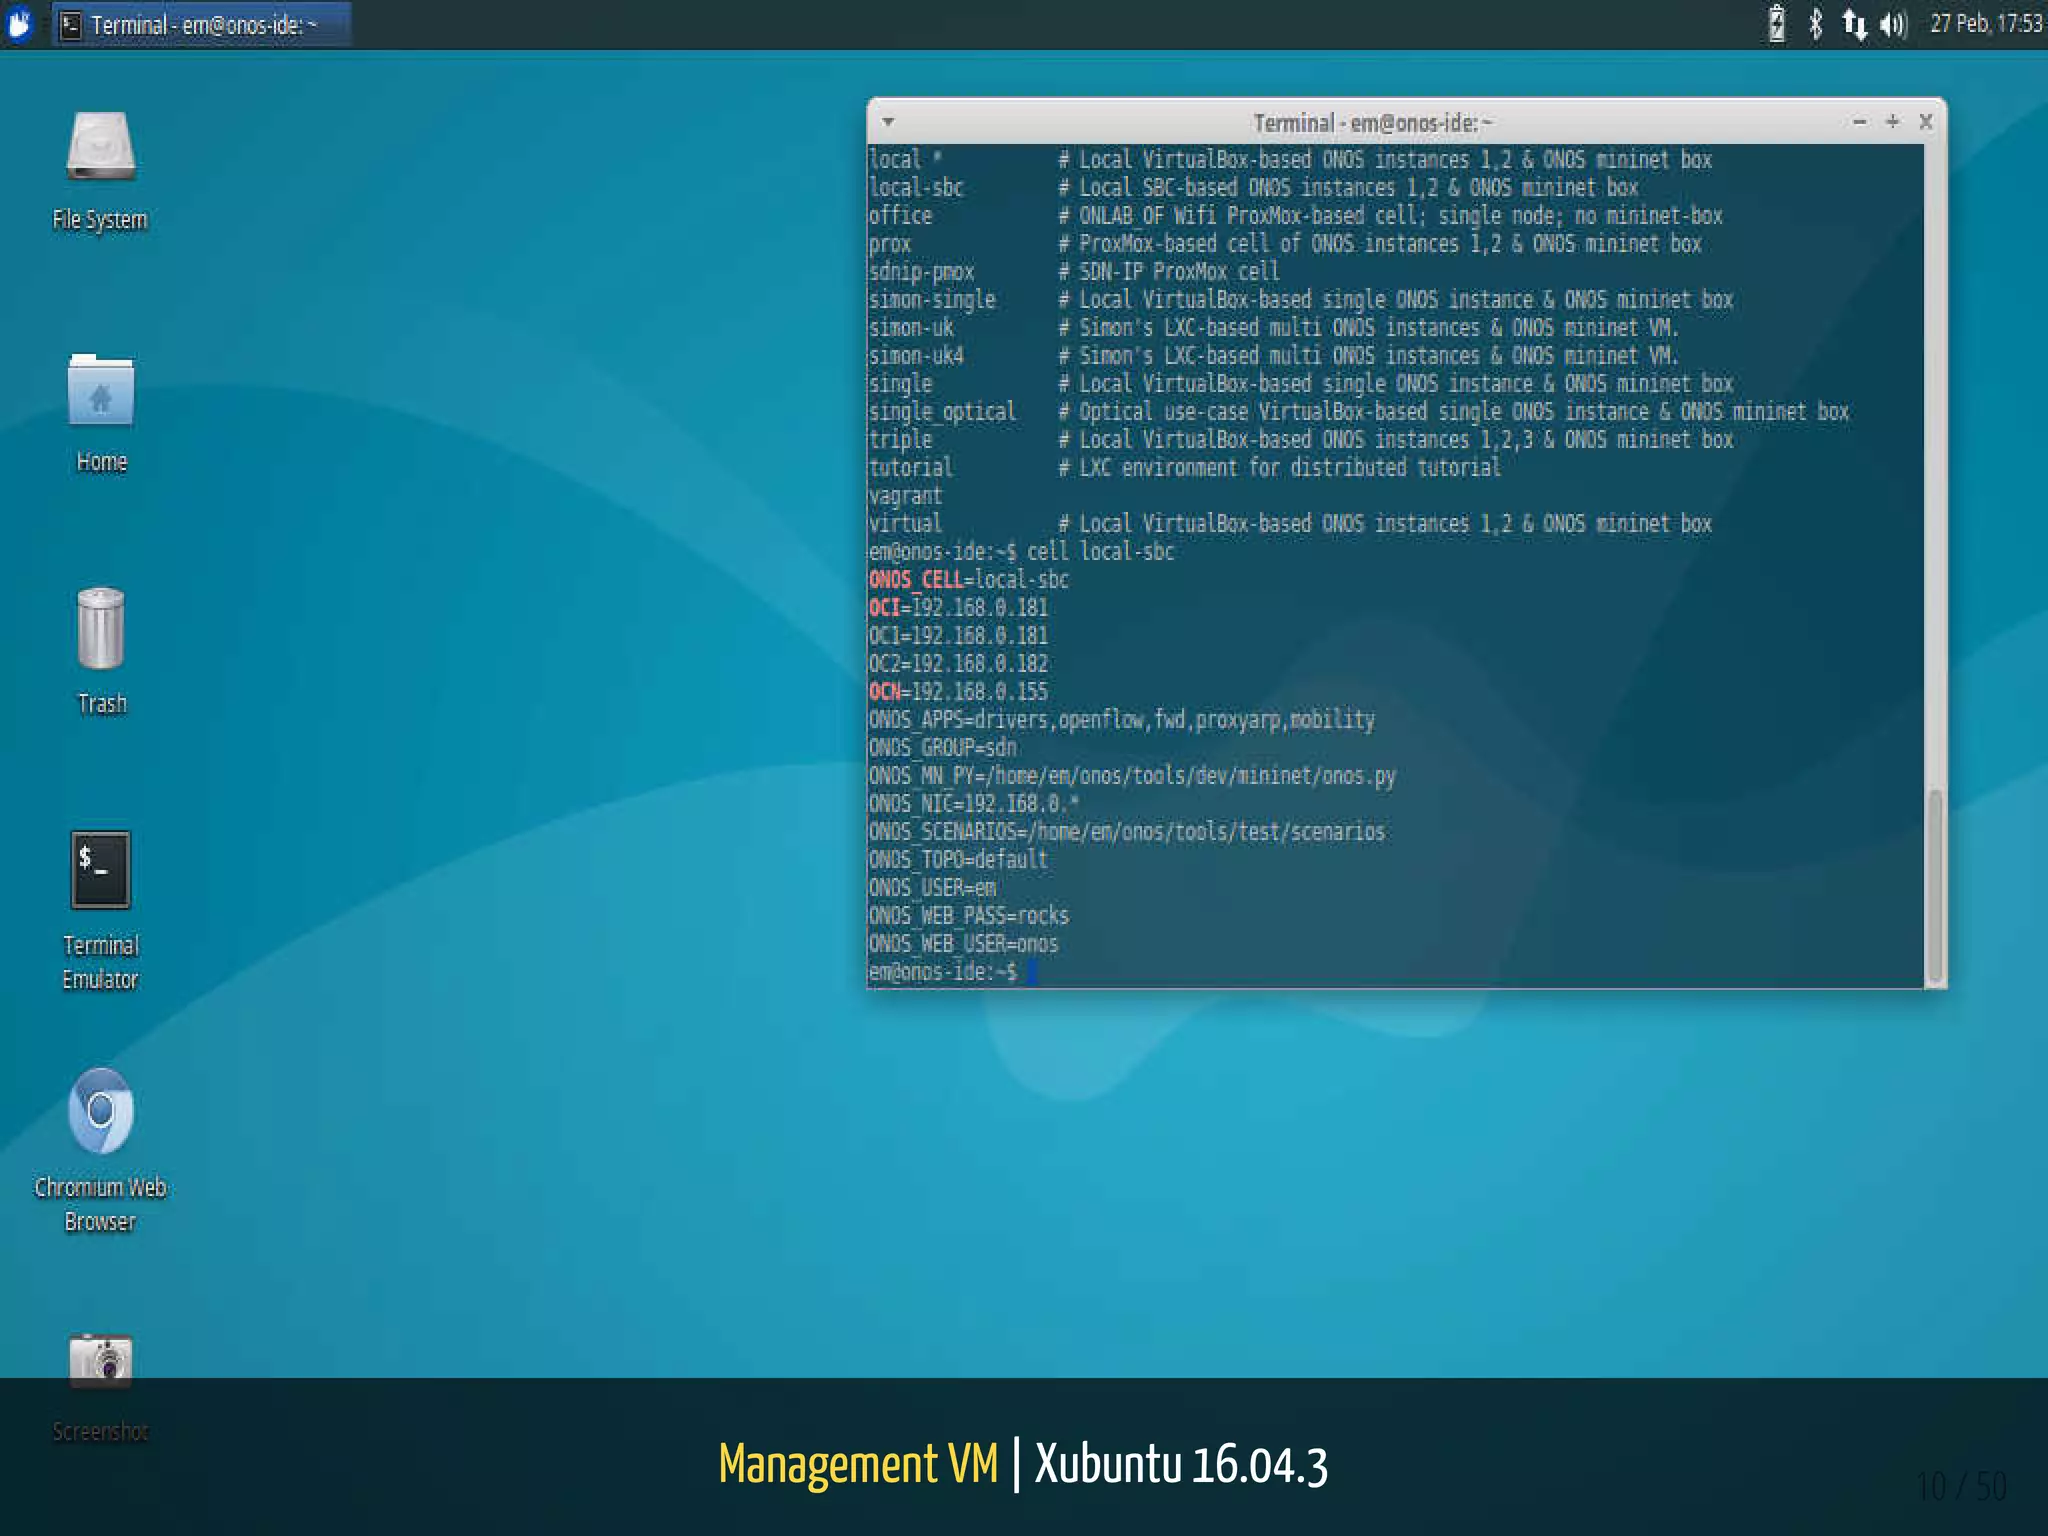
Task: Click the final terminal prompt cursor
Action: tap(1032, 972)
